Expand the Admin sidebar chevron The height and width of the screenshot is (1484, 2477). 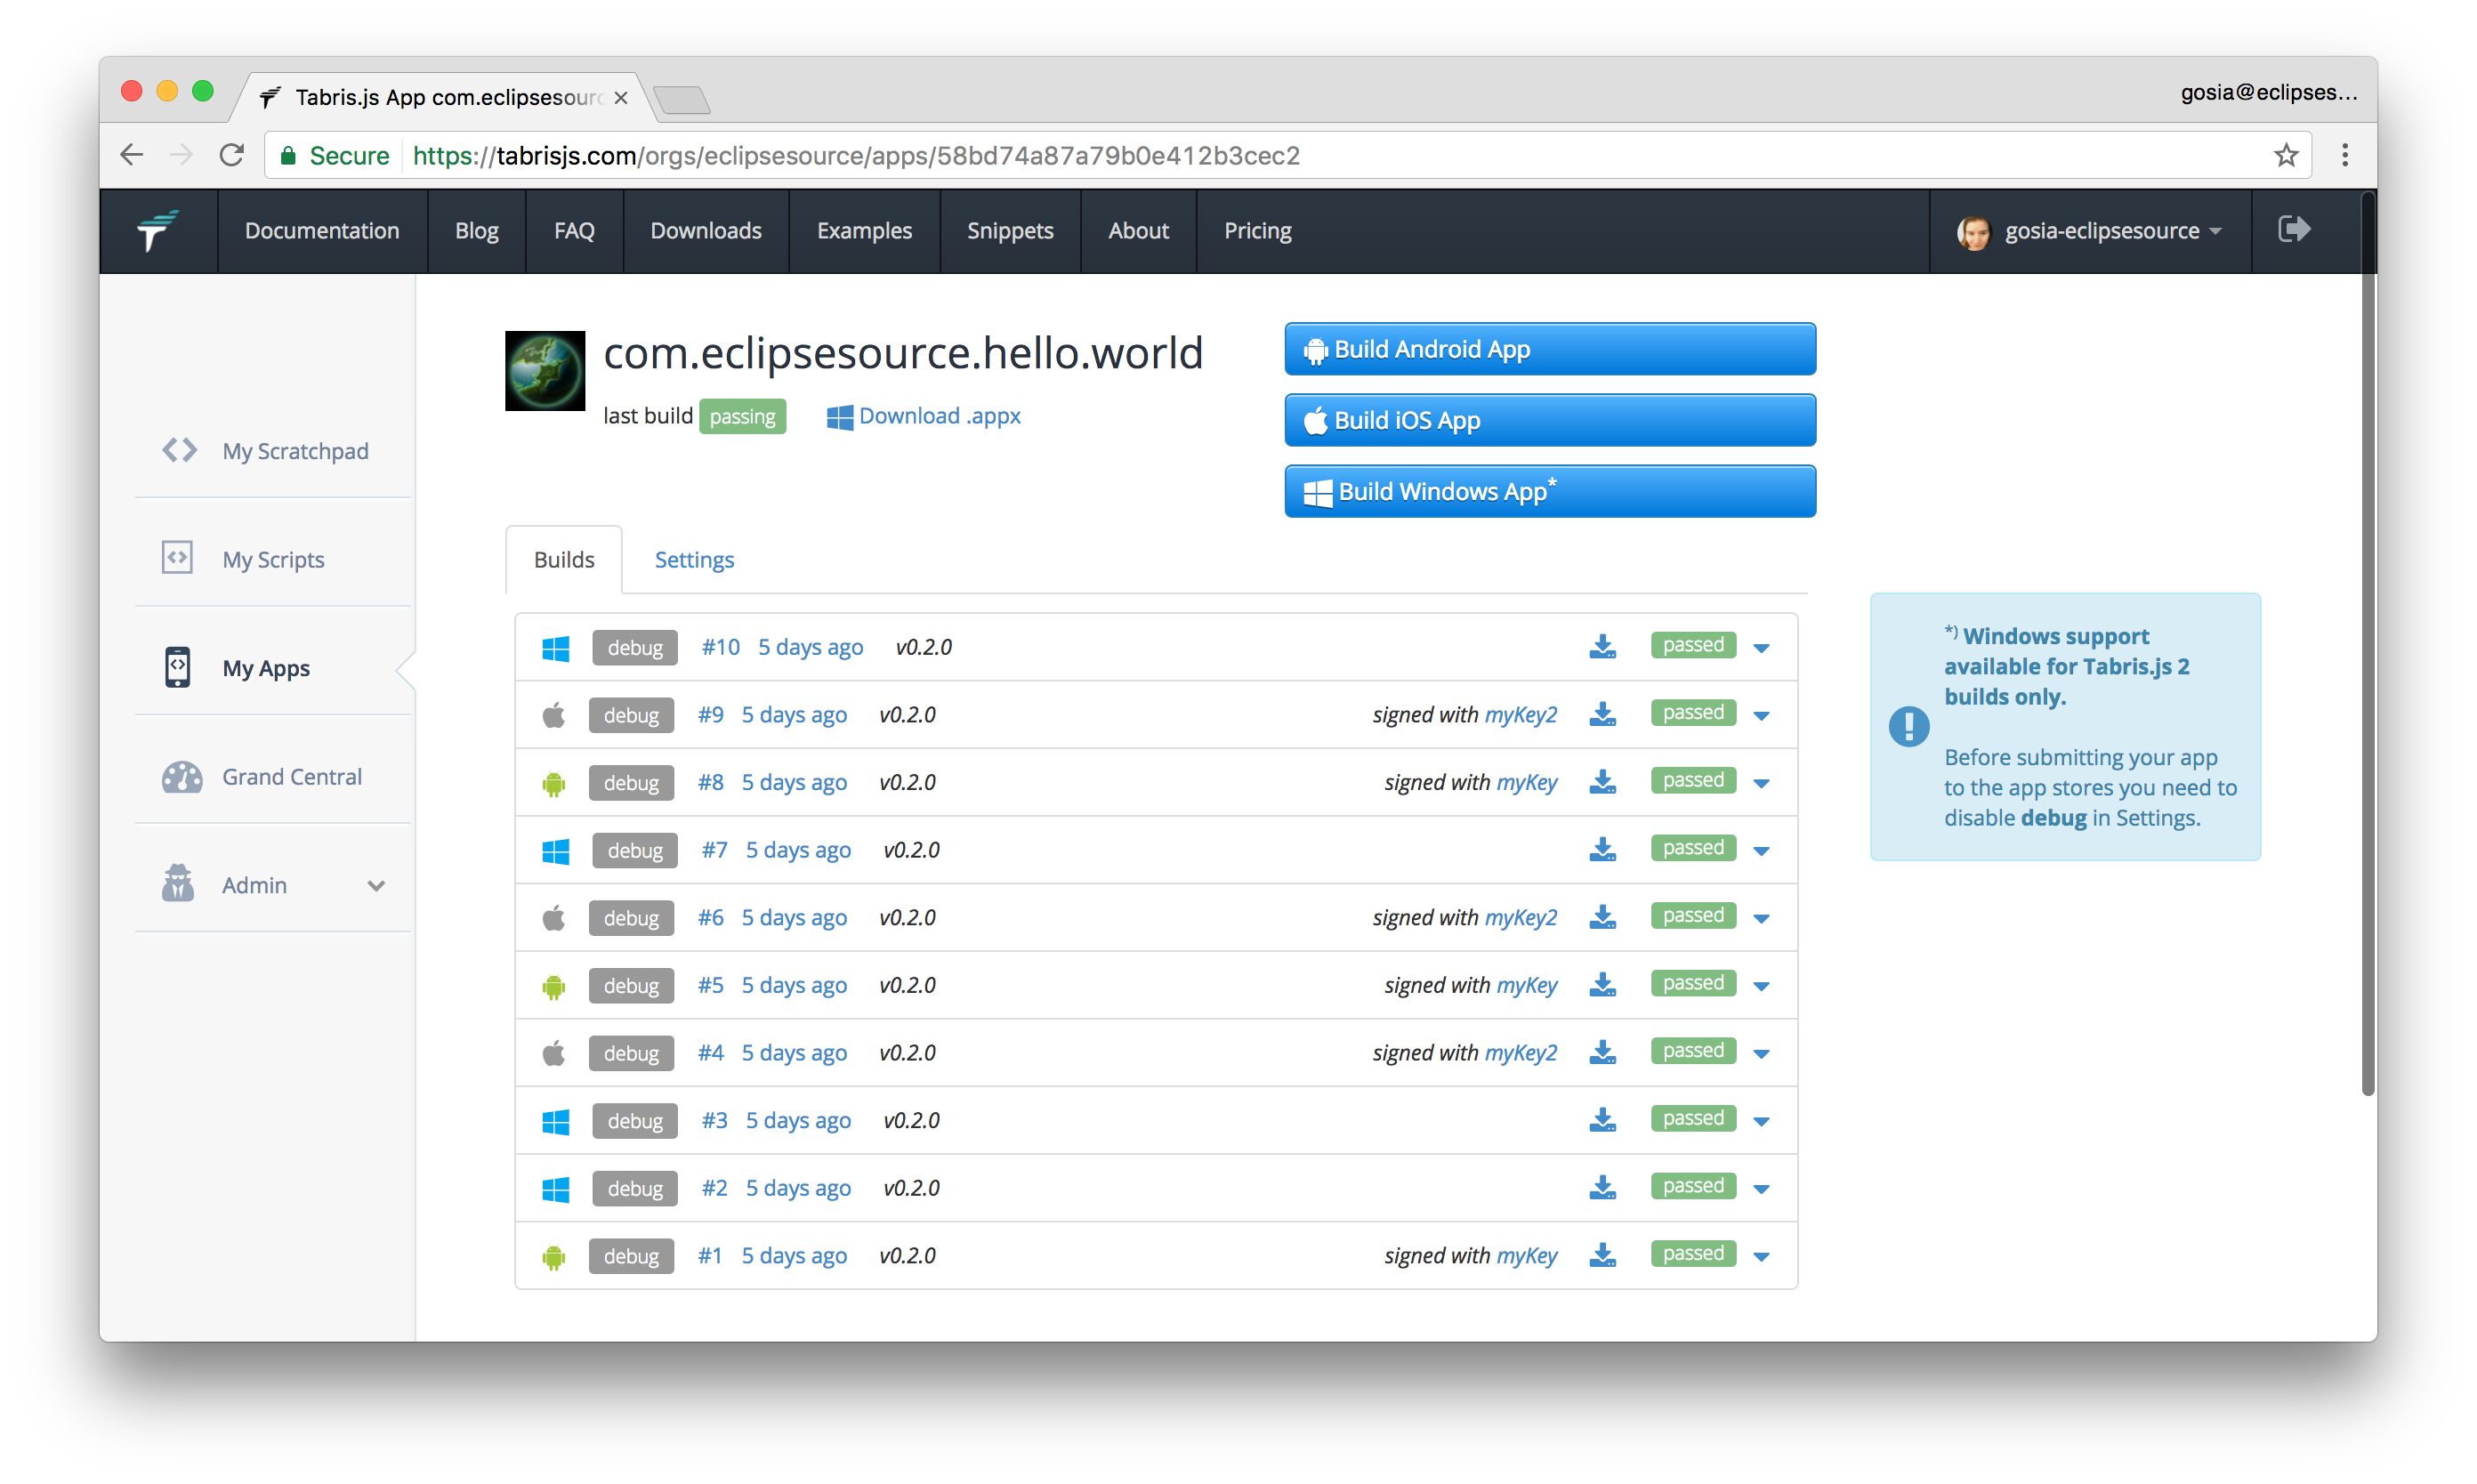coord(376,885)
